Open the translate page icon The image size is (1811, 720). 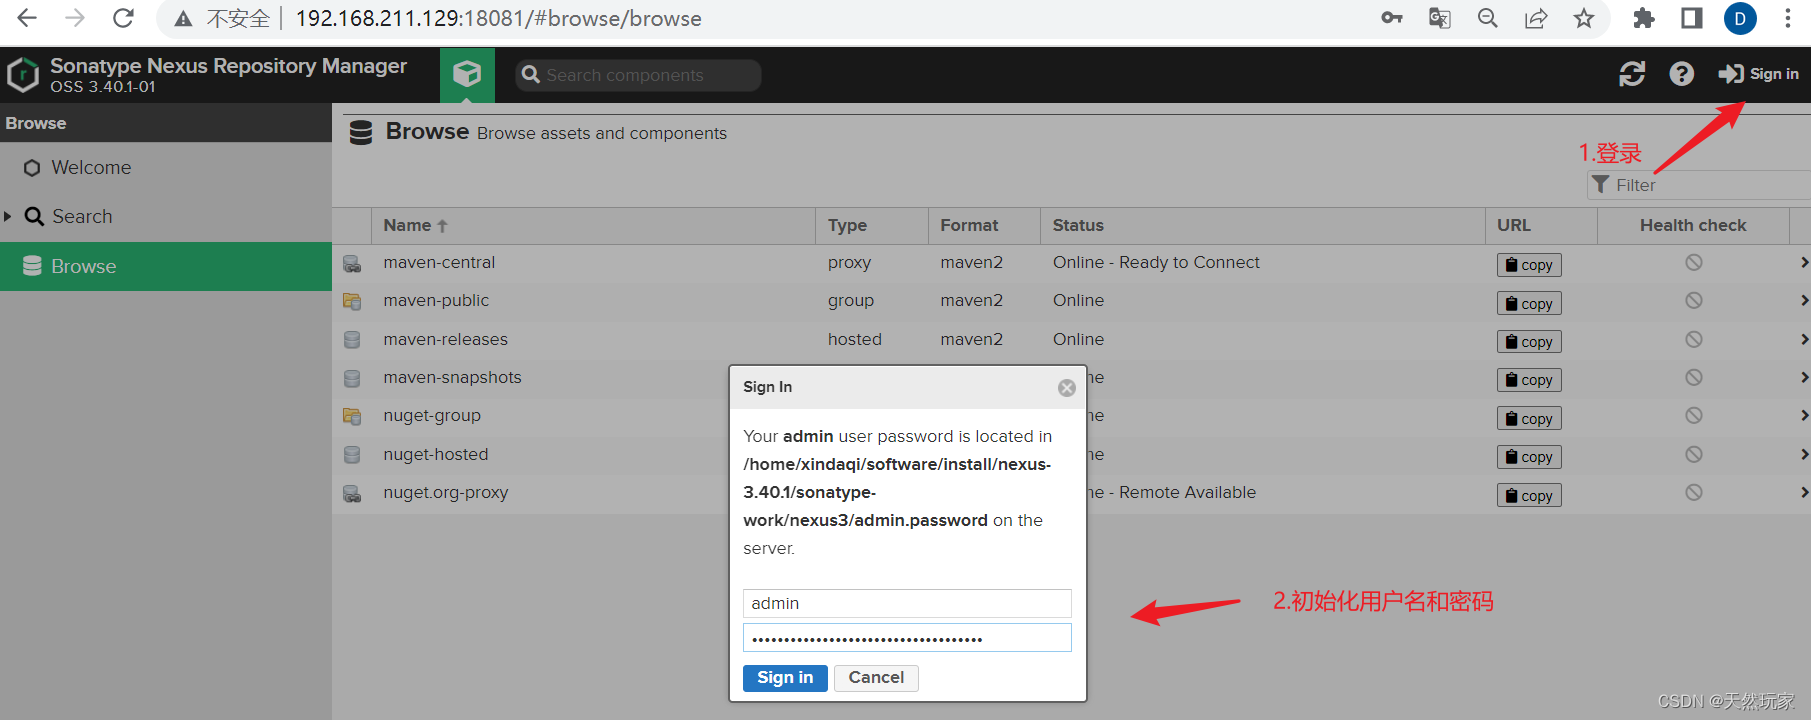click(1440, 18)
